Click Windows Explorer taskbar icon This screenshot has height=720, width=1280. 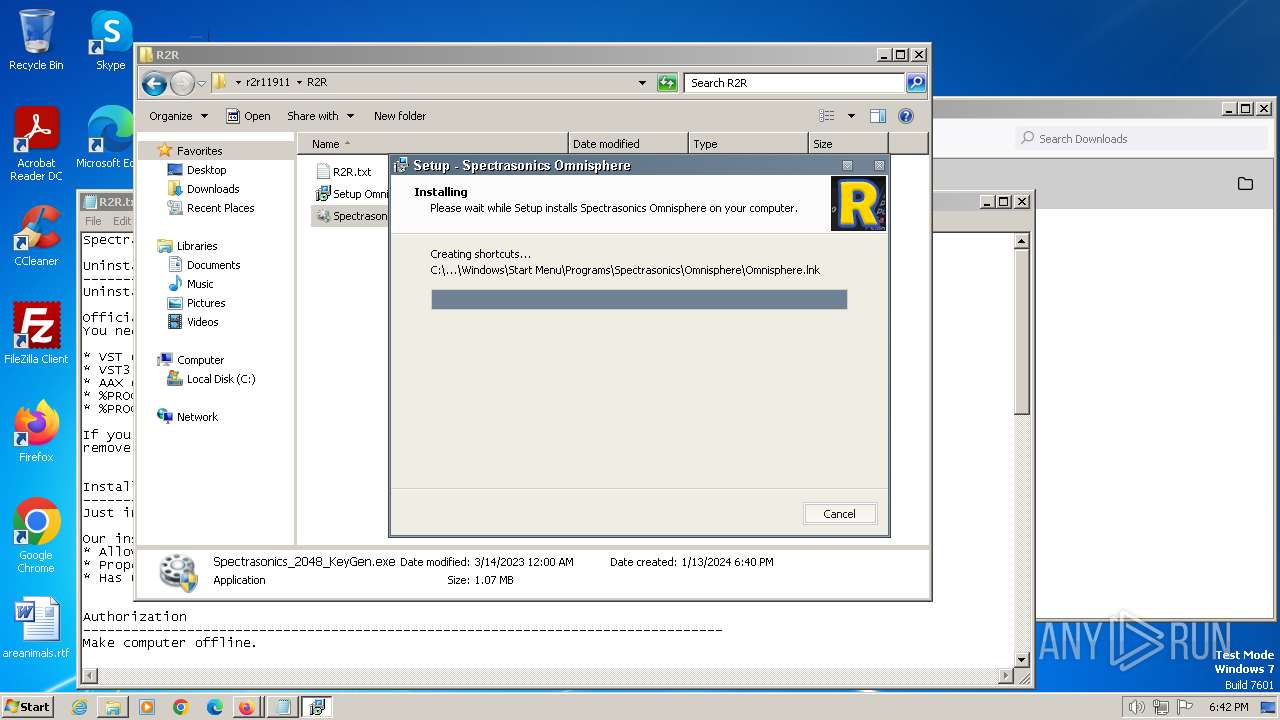pyautogui.click(x=113, y=707)
